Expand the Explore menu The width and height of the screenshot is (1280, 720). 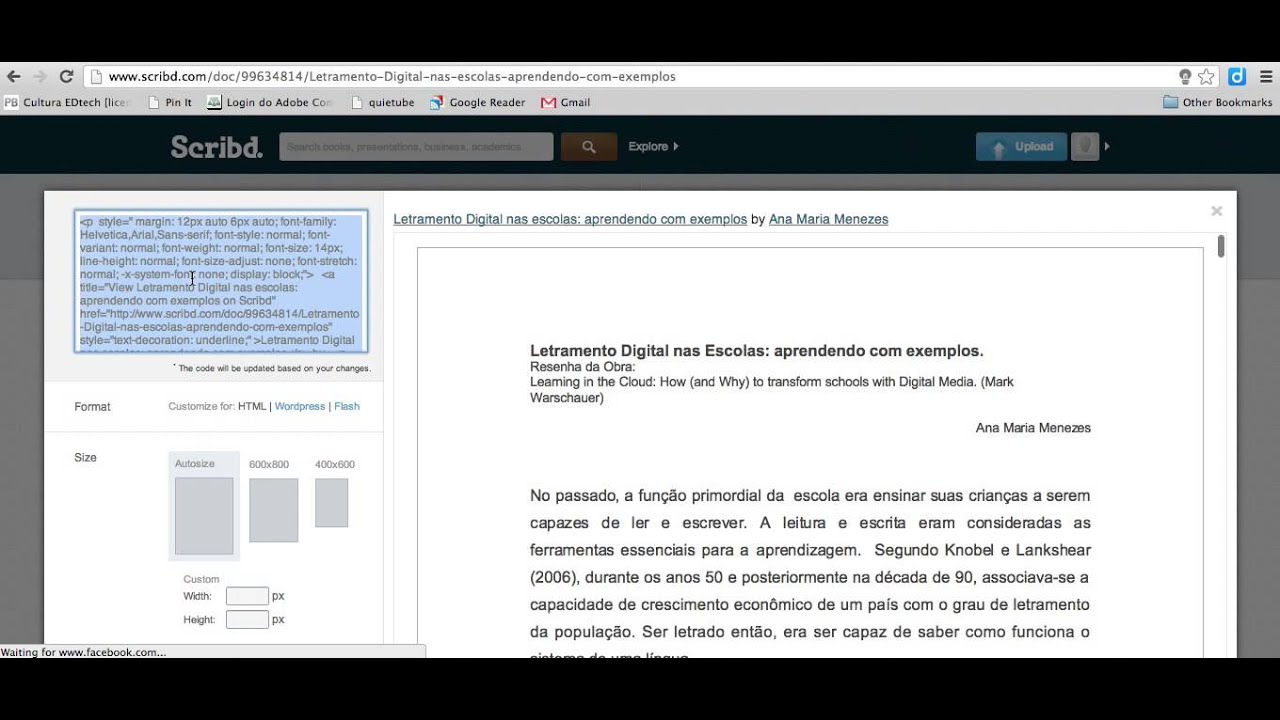tap(653, 146)
